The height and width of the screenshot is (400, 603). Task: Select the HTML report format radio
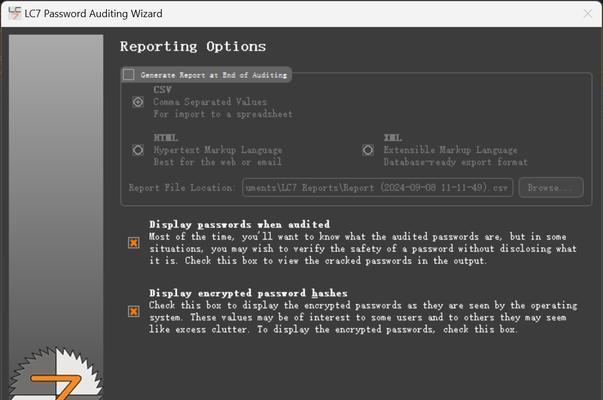[x=138, y=150]
